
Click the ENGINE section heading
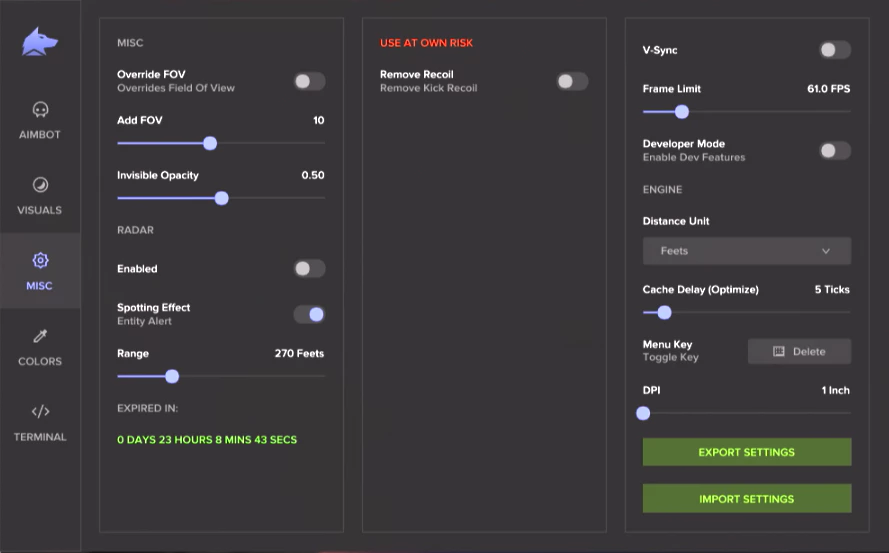[662, 189]
